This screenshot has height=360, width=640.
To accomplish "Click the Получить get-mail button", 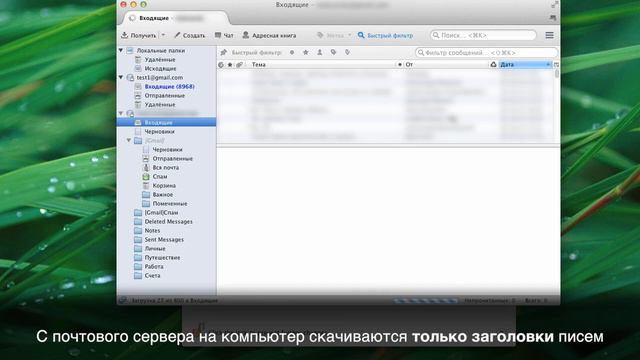I will pyautogui.click(x=138, y=36).
